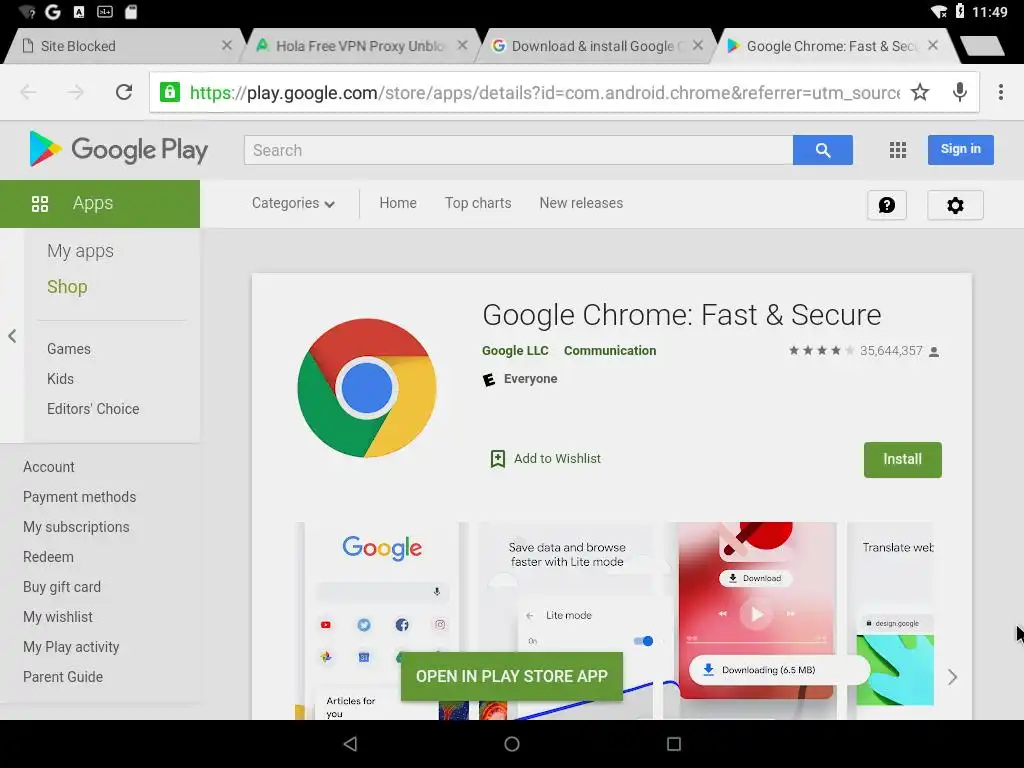Open the Google homepage screenshot thumbnail
Image resolution: width=1024 pixels, height=768 pixels.
point(382,620)
